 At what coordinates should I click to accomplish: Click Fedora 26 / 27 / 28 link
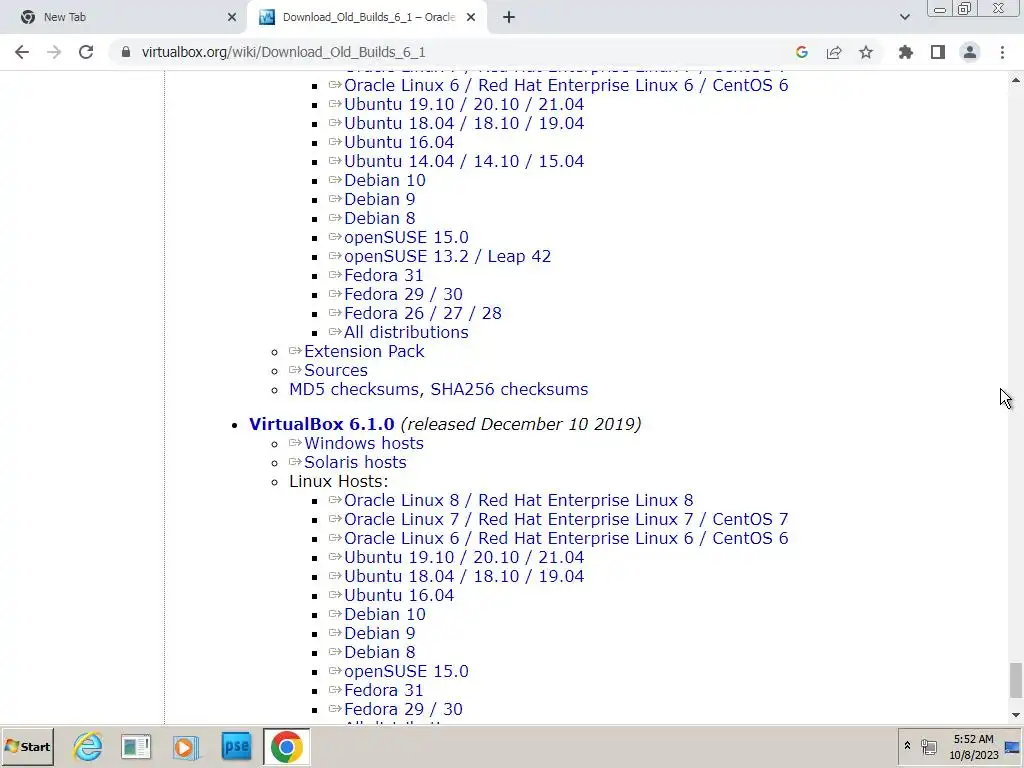[423, 313]
